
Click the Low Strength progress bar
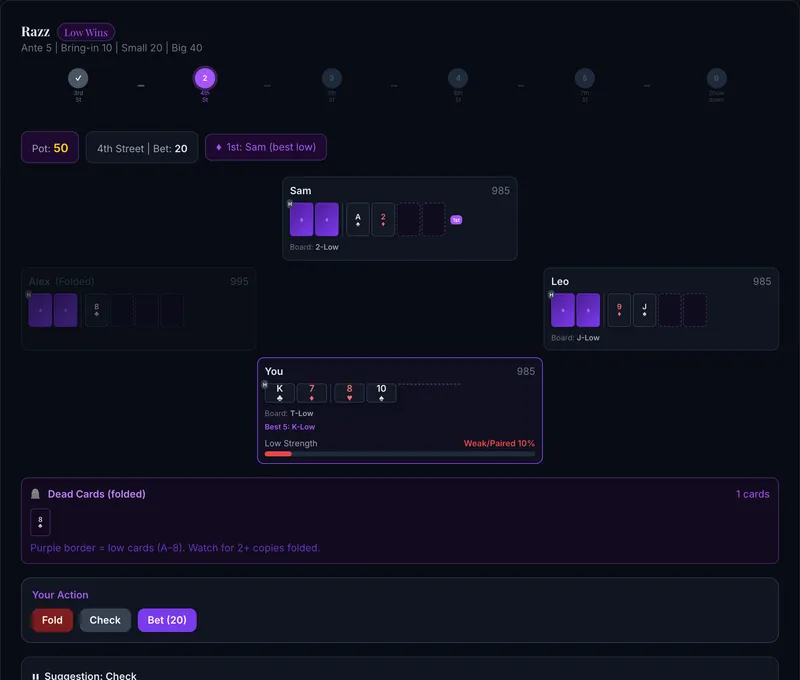click(x=399, y=454)
